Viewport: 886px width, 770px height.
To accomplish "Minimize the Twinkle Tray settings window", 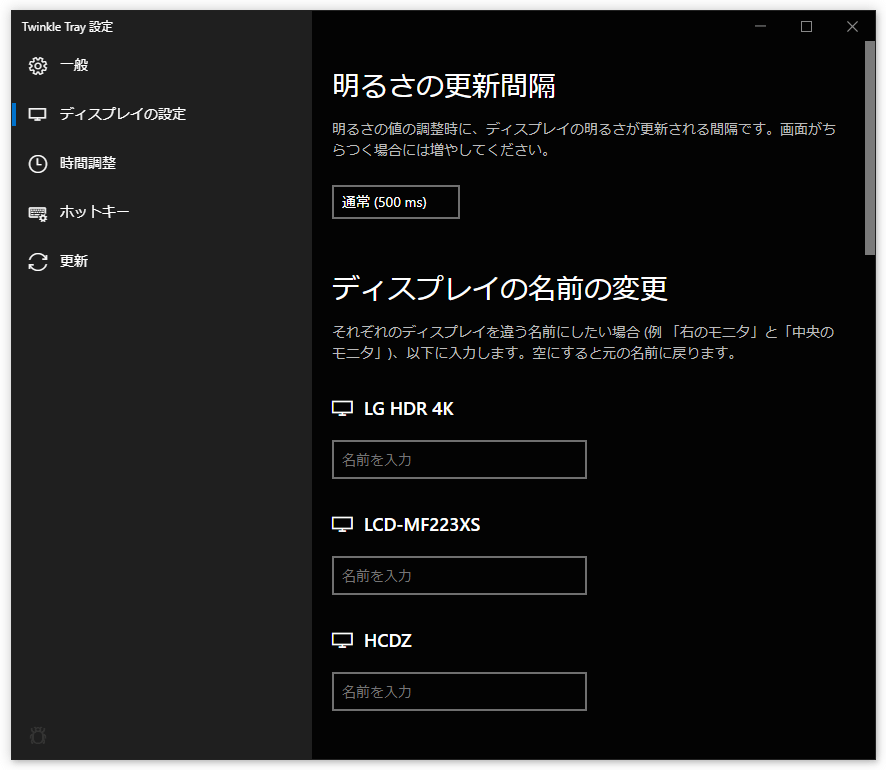I will coord(761,27).
